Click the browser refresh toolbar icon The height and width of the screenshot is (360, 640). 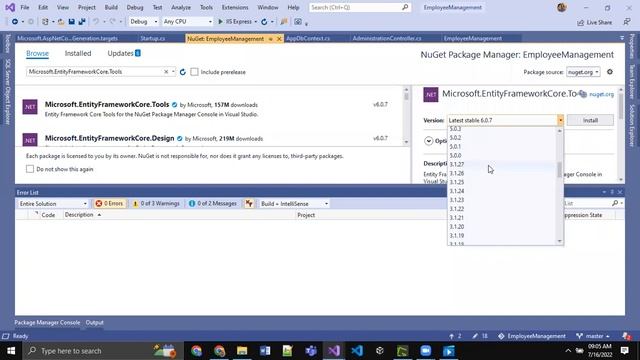[264, 22]
